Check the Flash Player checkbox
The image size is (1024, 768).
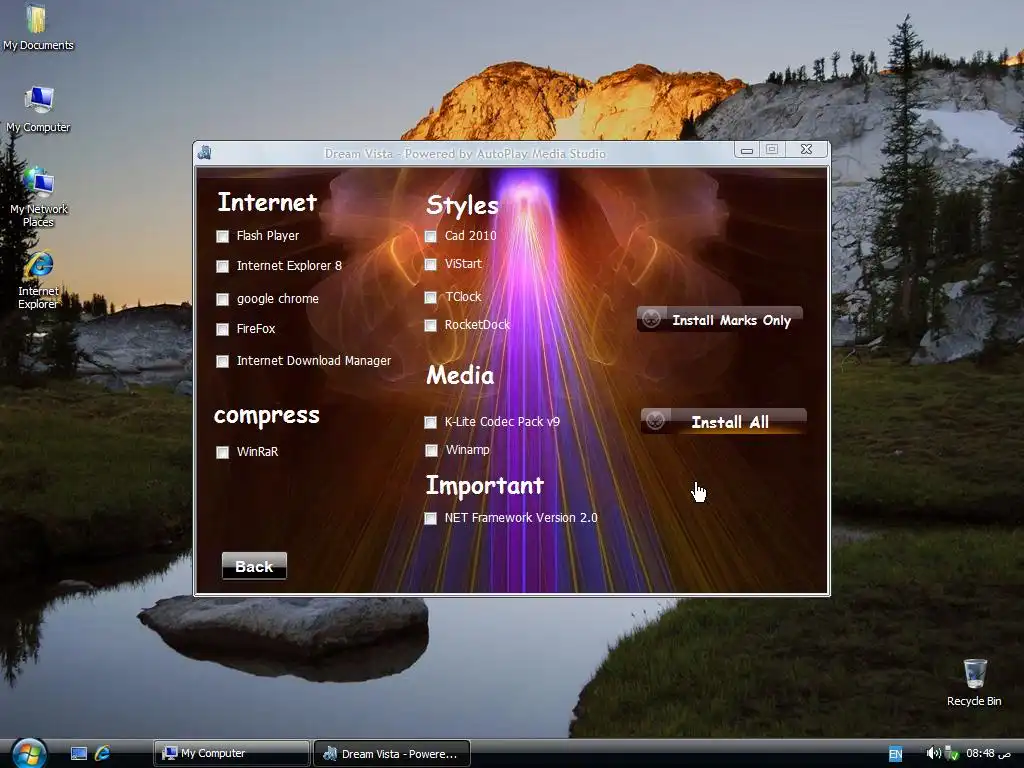(223, 236)
